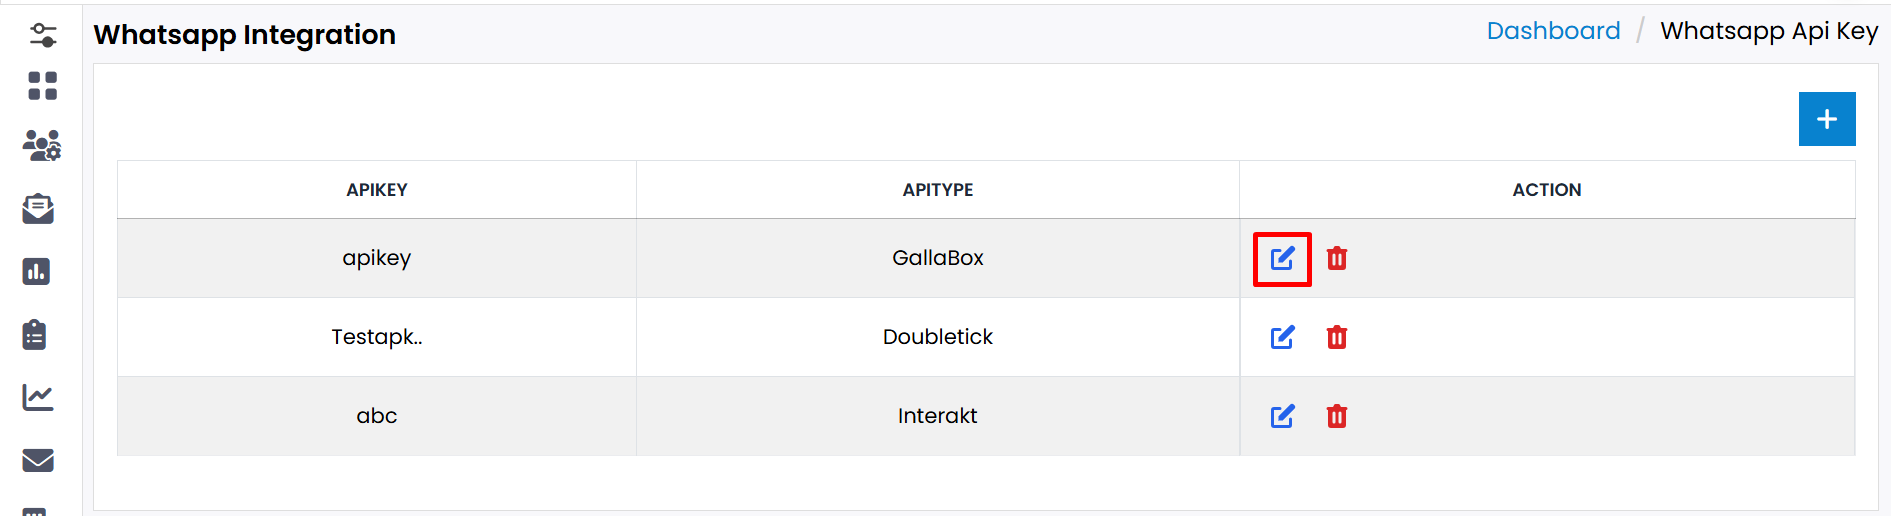Edit the Doubletick API key row
The height and width of the screenshot is (516, 1891).
[1282, 338]
